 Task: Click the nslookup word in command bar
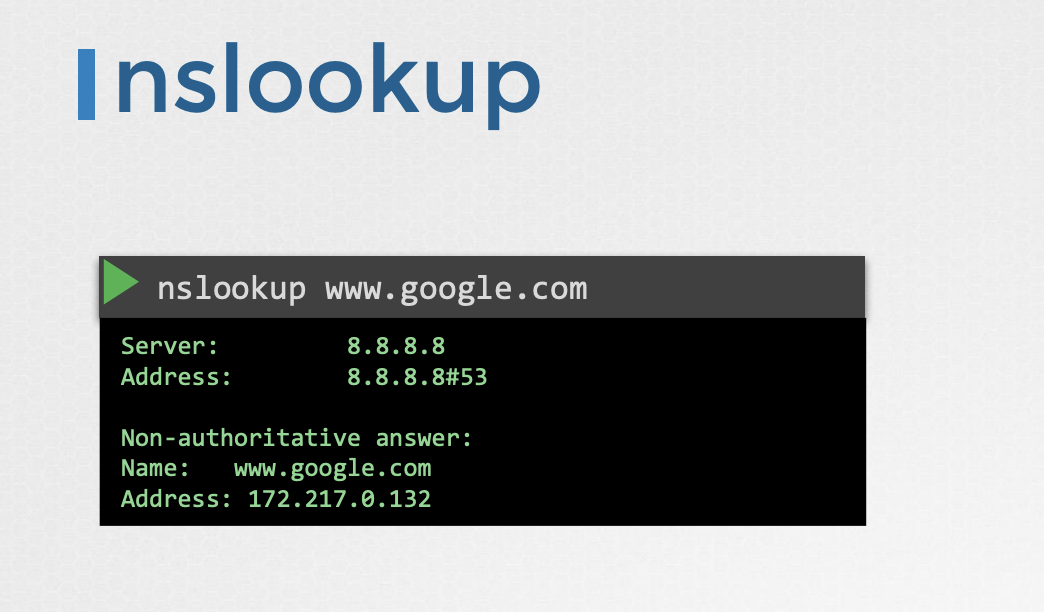tap(231, 289)
